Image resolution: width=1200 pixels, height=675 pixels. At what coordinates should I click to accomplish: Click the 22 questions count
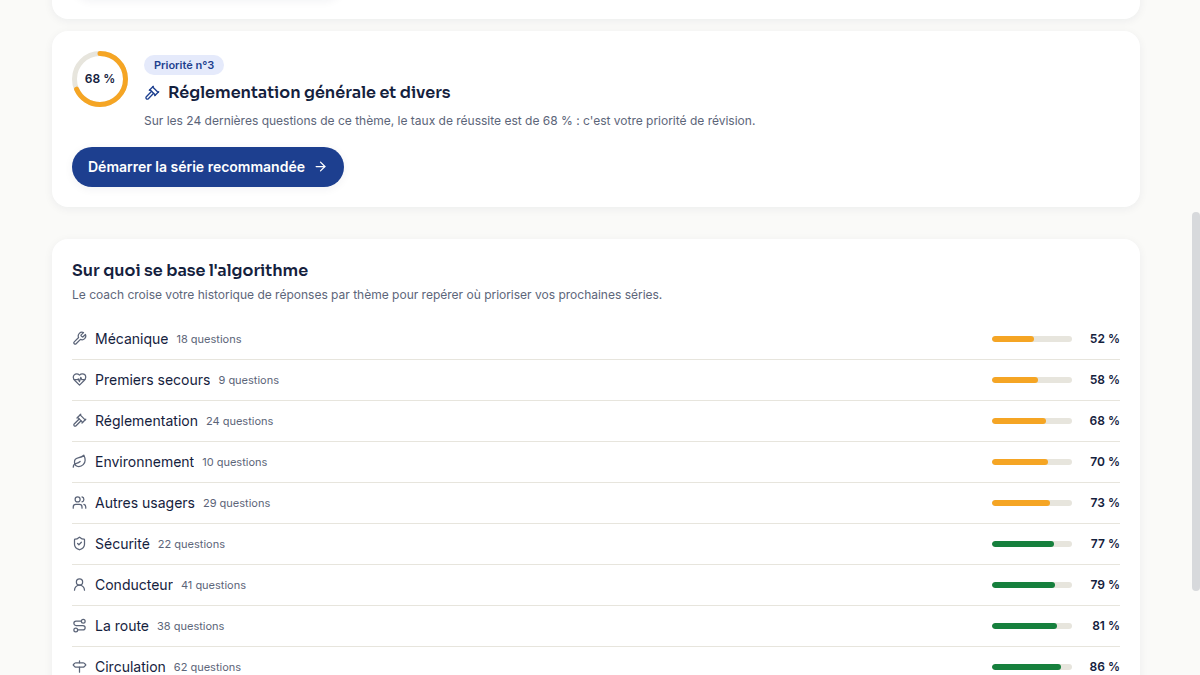[x=192, y=545]
